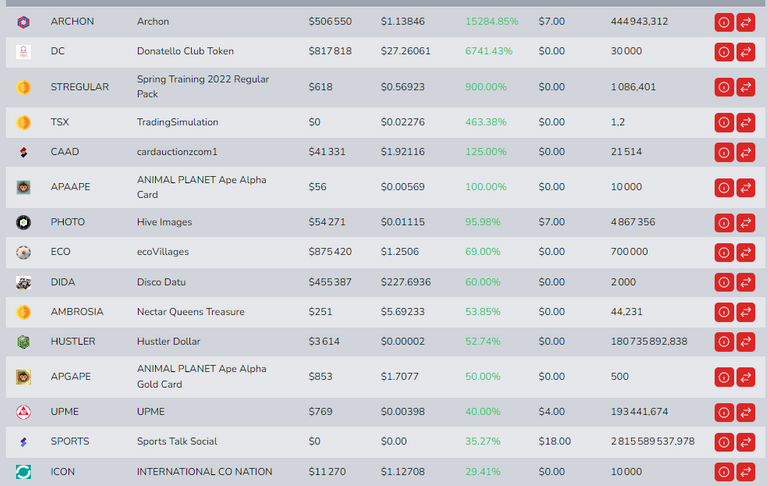The image size is (768, 486).
Task: Select Spring Training 2022 Regular Pack name
Action: (x=203, y=86)
